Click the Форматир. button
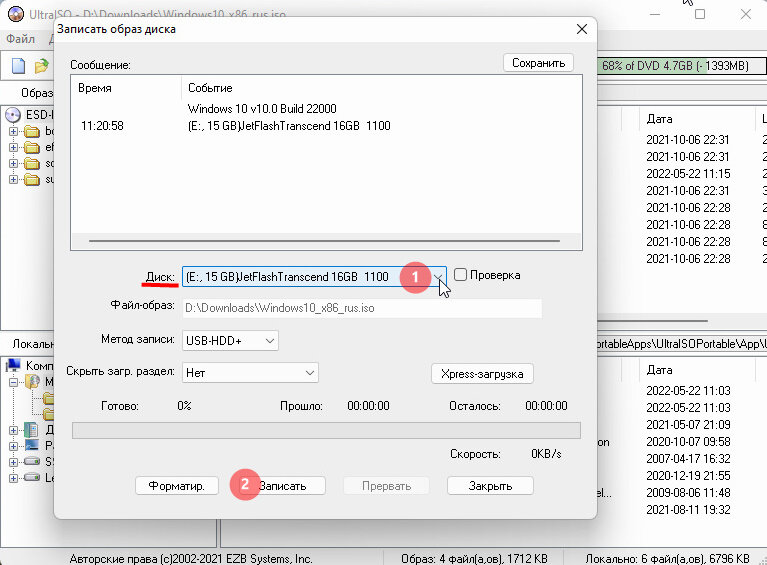Screen dimensions: 767x565 click(177, 486)
